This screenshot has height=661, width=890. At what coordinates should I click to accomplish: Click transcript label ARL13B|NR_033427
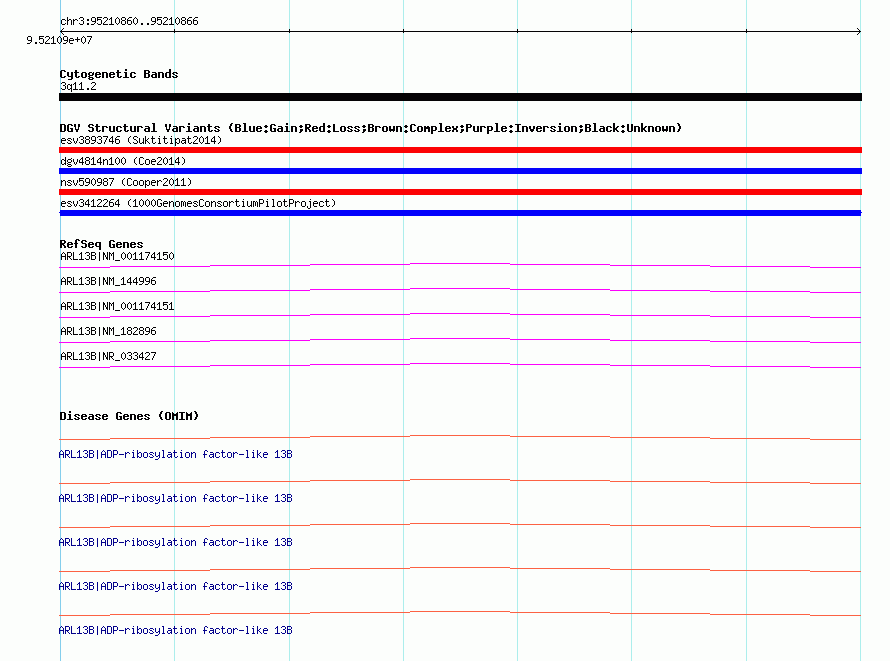pos(108,356)
